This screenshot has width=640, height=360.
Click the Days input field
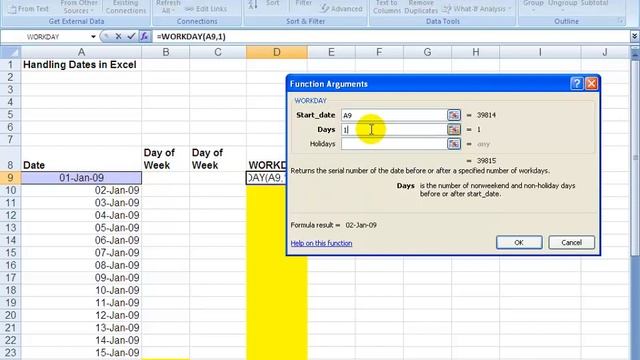coord(394,129)
